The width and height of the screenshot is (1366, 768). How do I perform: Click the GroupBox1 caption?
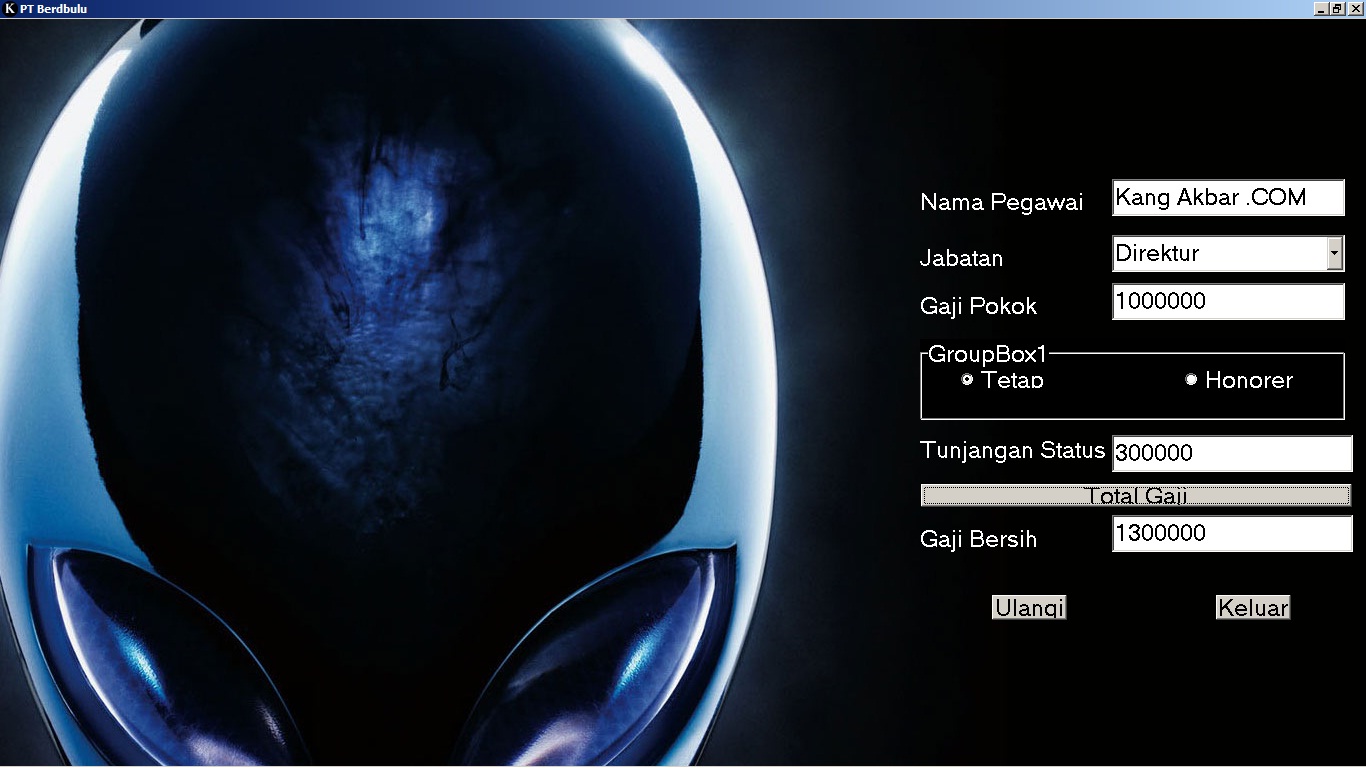point(987,354)
